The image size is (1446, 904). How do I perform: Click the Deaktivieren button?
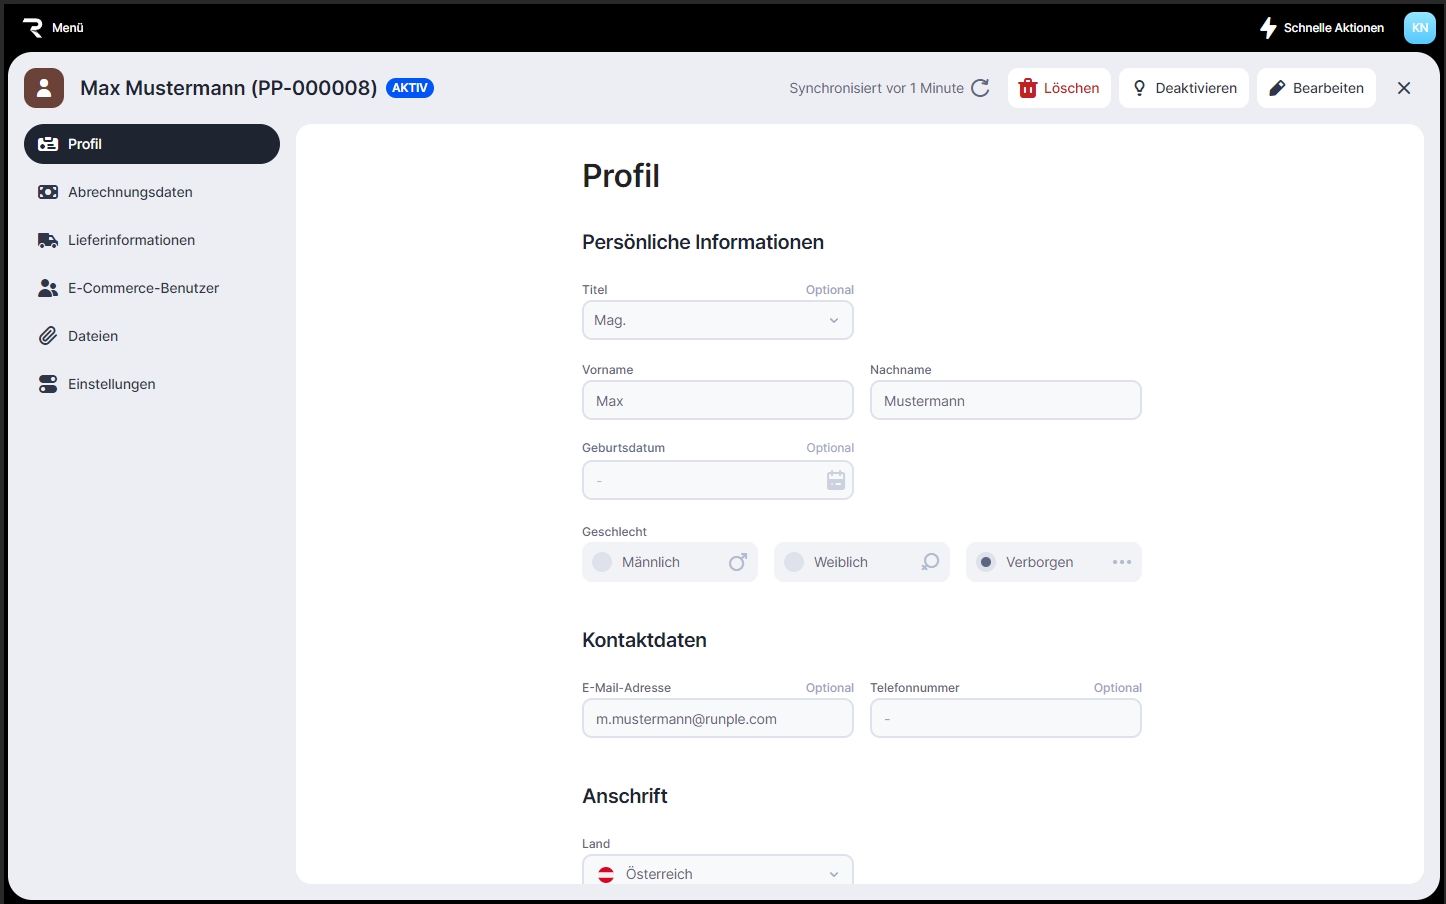click(1184, 88)
